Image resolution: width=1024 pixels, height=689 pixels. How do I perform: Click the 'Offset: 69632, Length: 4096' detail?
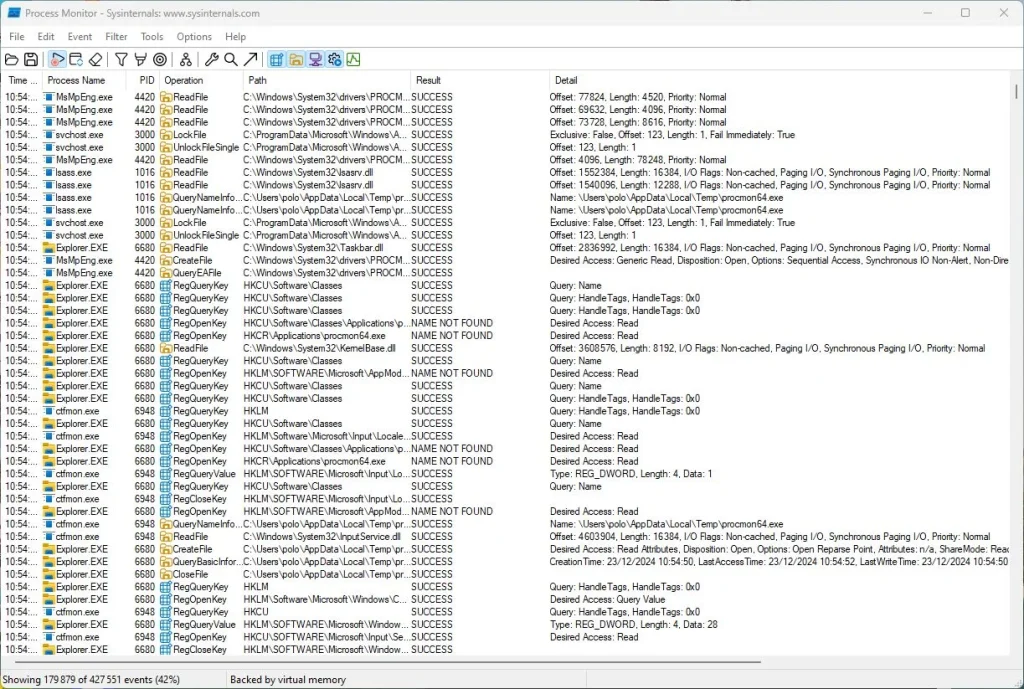638,110
